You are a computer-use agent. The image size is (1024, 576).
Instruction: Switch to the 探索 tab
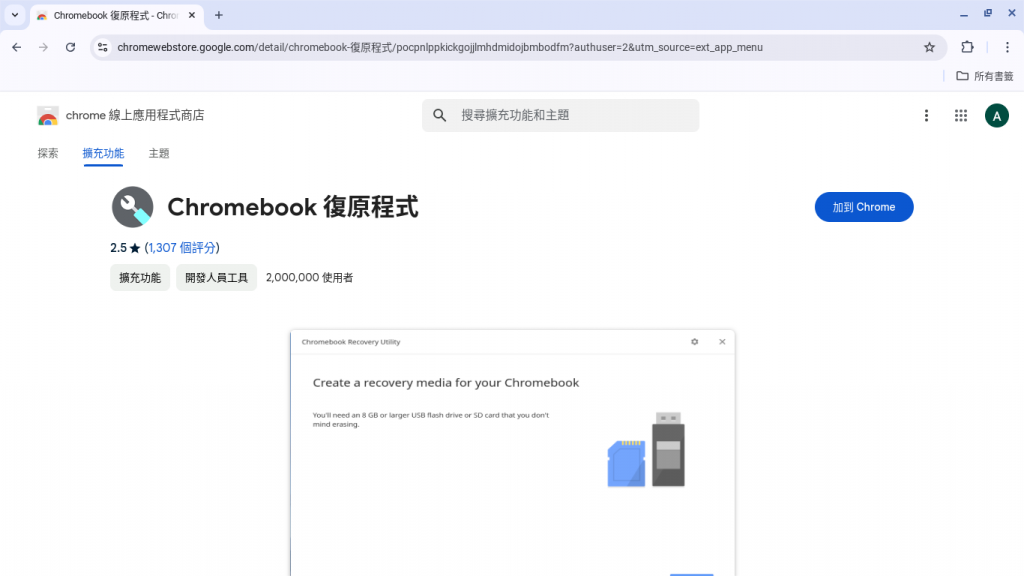[x=48, y=153]
